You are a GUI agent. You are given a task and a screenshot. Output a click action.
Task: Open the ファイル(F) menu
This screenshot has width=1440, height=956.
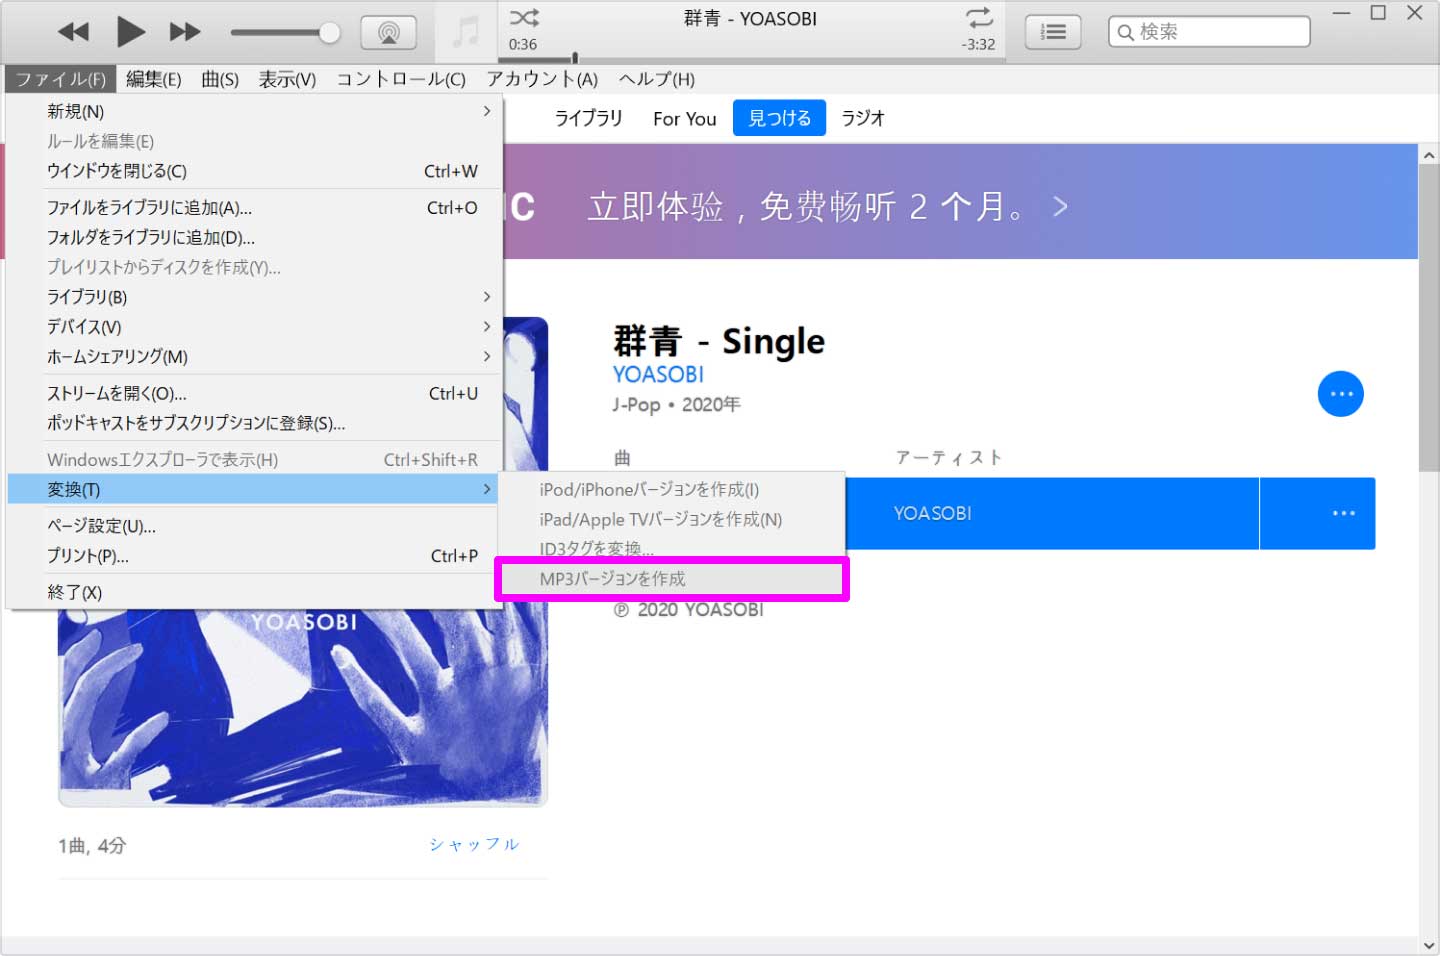point(61,79)
